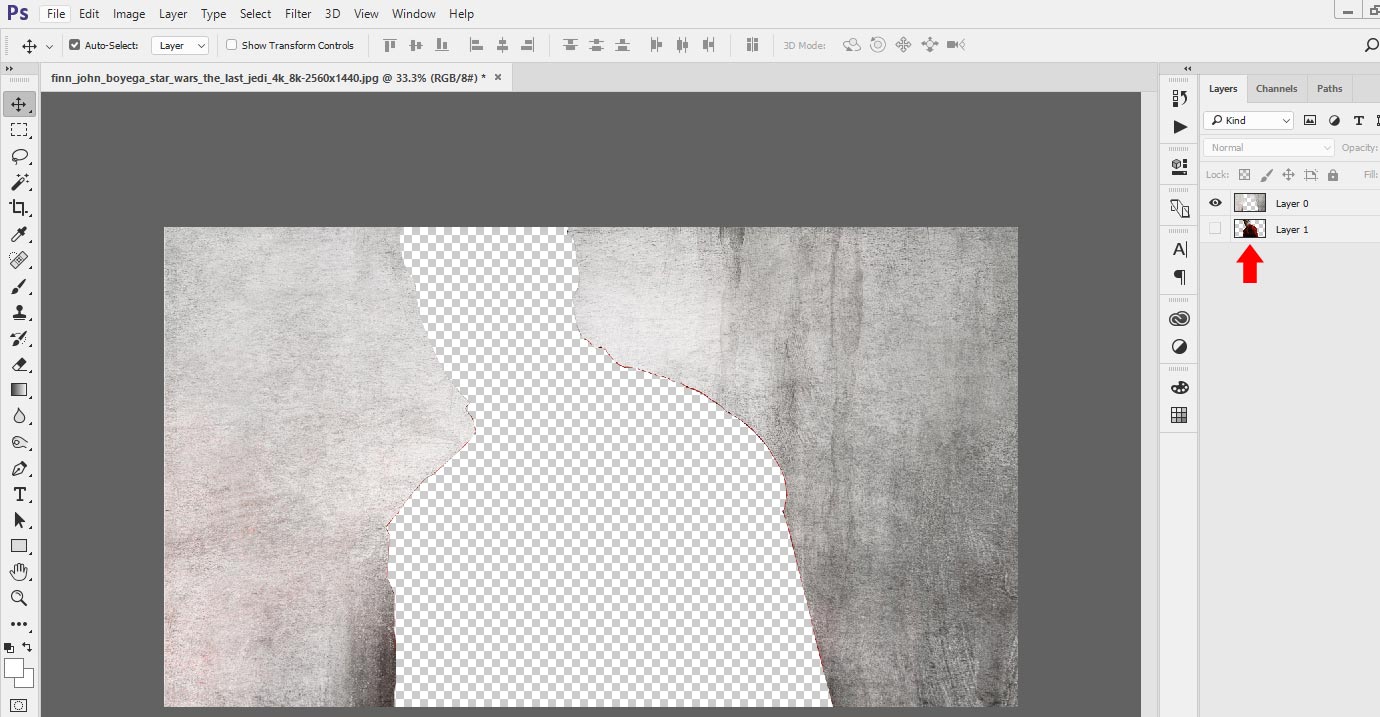Show Layer 1 via its visibility box
The height and width of the screenshot is (717, 1380).
(1215, 229)
